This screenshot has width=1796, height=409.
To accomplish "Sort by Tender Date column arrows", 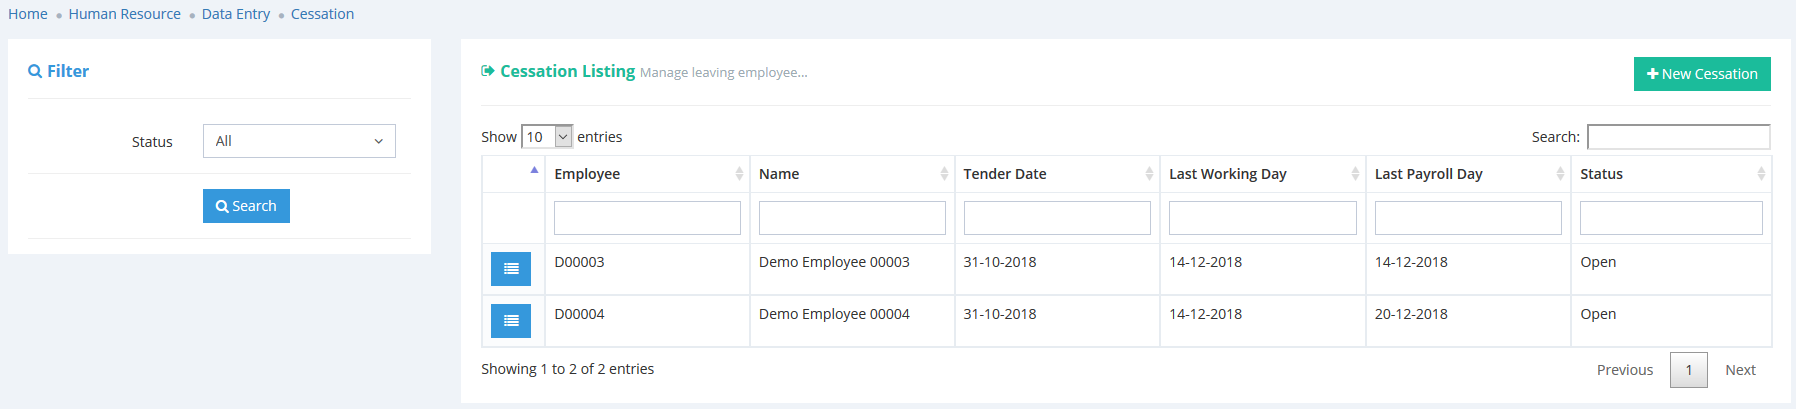I will pyautogui.click(x=1149, y=174).
